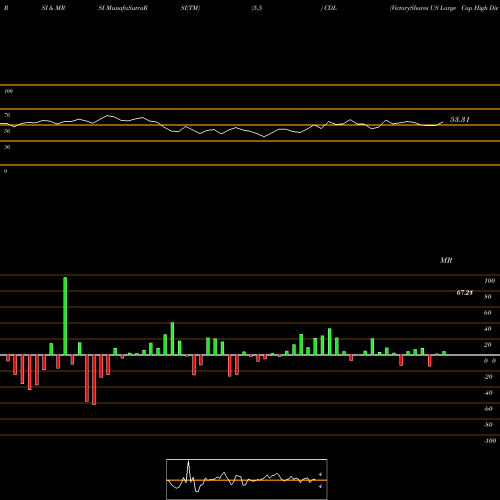Click the tallest green MR histogram bar
500x500 pixels.
(65, 316)
